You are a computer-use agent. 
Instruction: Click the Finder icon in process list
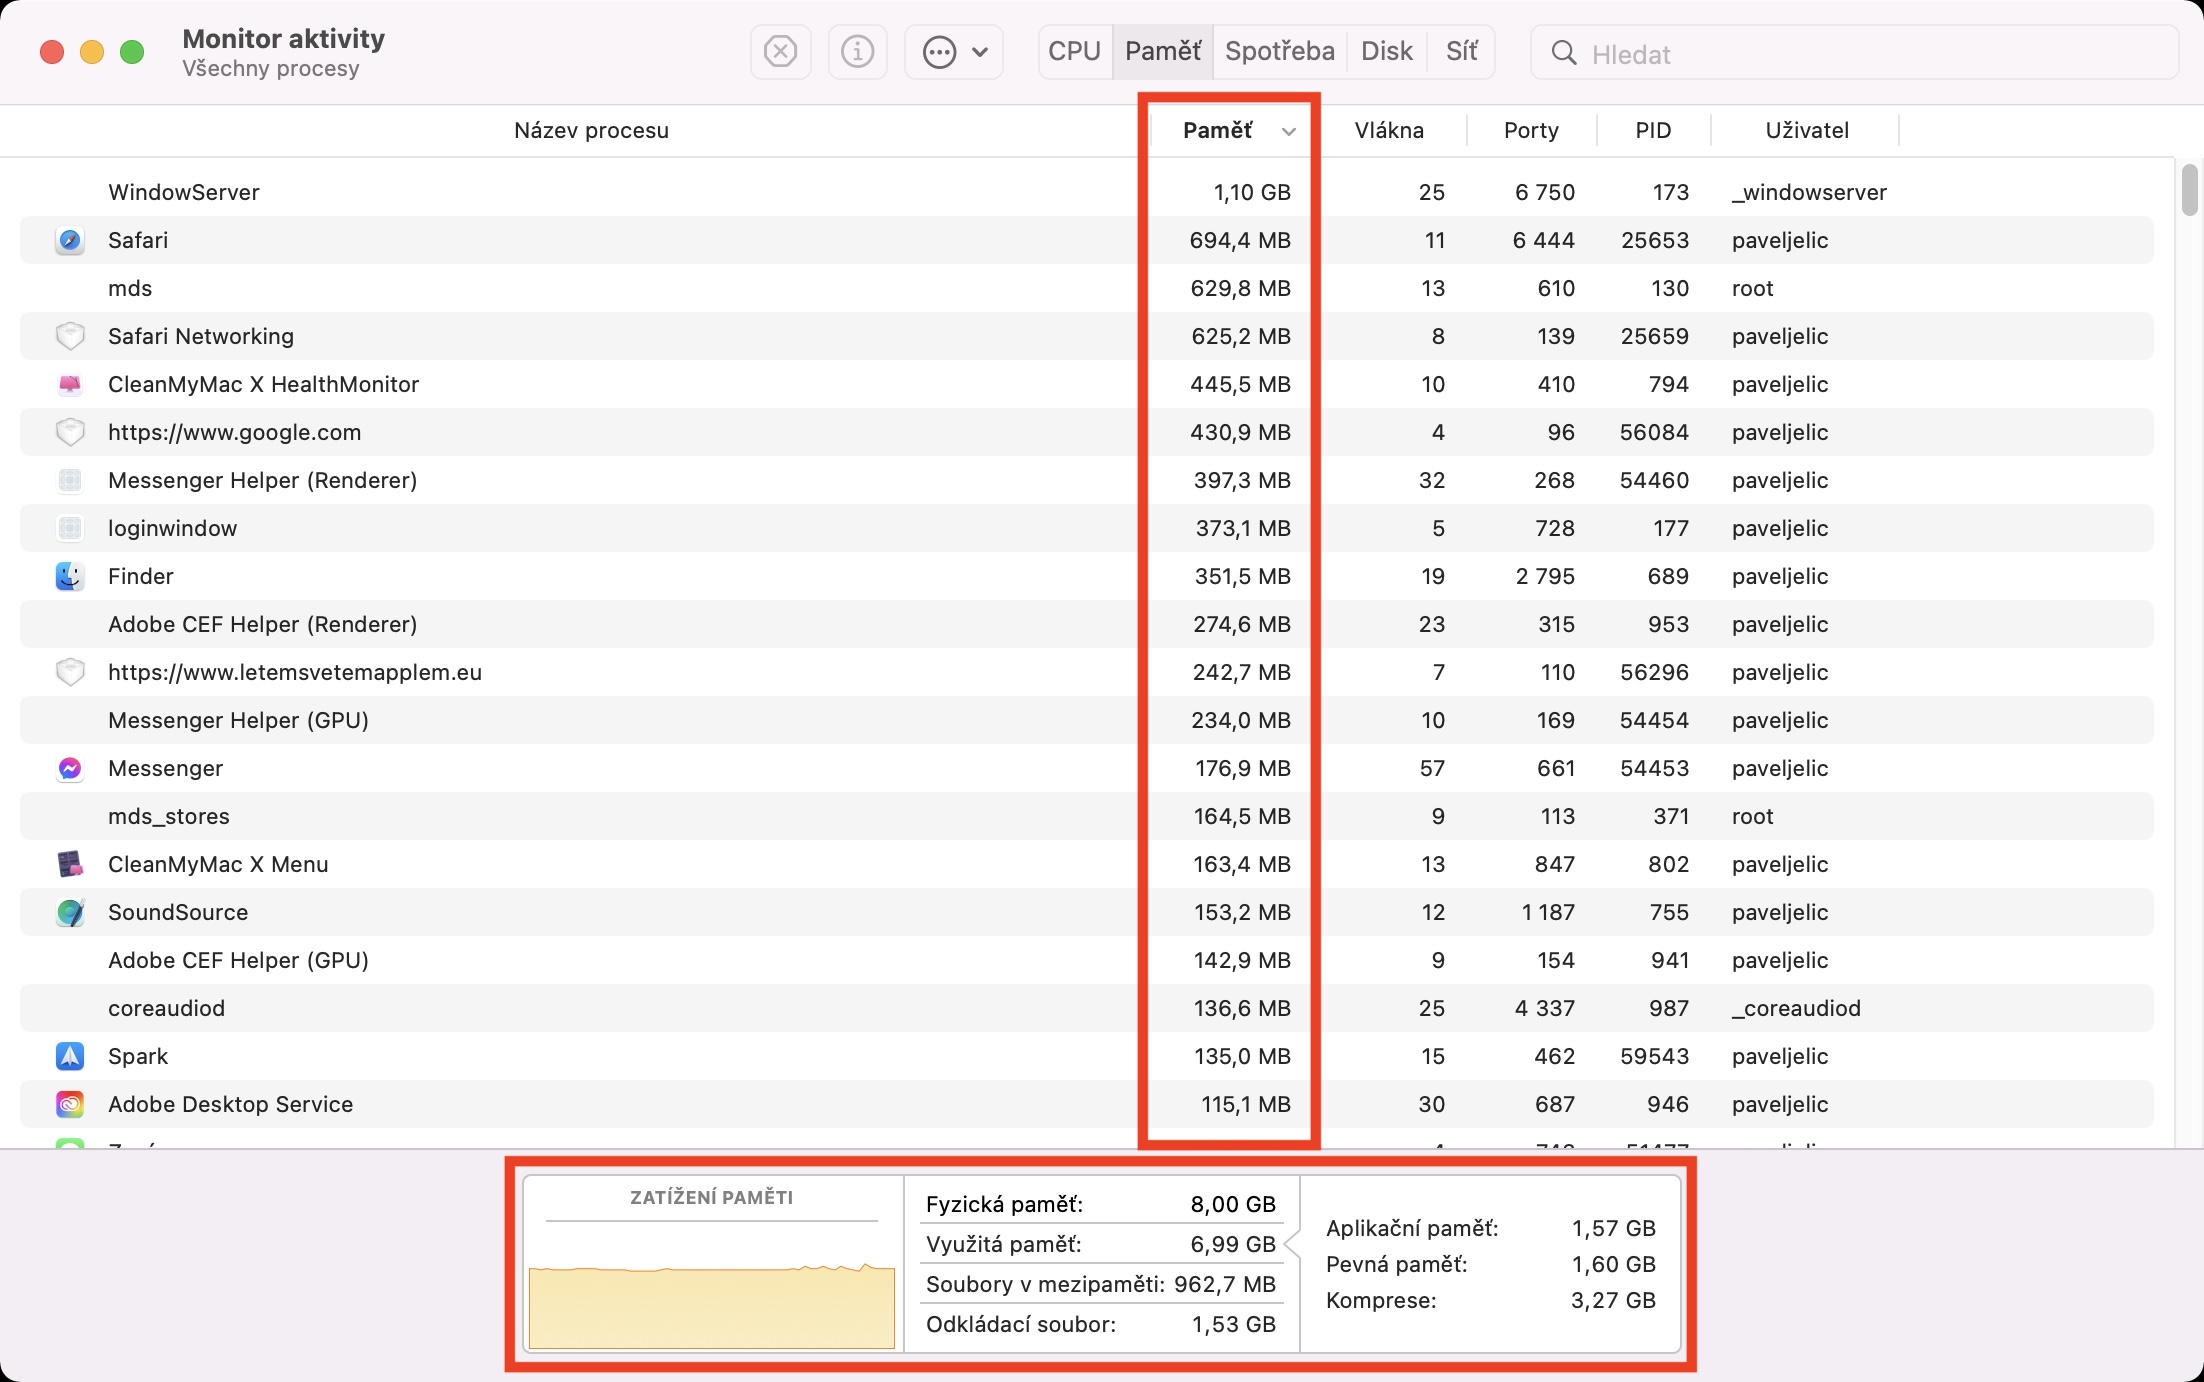click(x=70, y=576)
